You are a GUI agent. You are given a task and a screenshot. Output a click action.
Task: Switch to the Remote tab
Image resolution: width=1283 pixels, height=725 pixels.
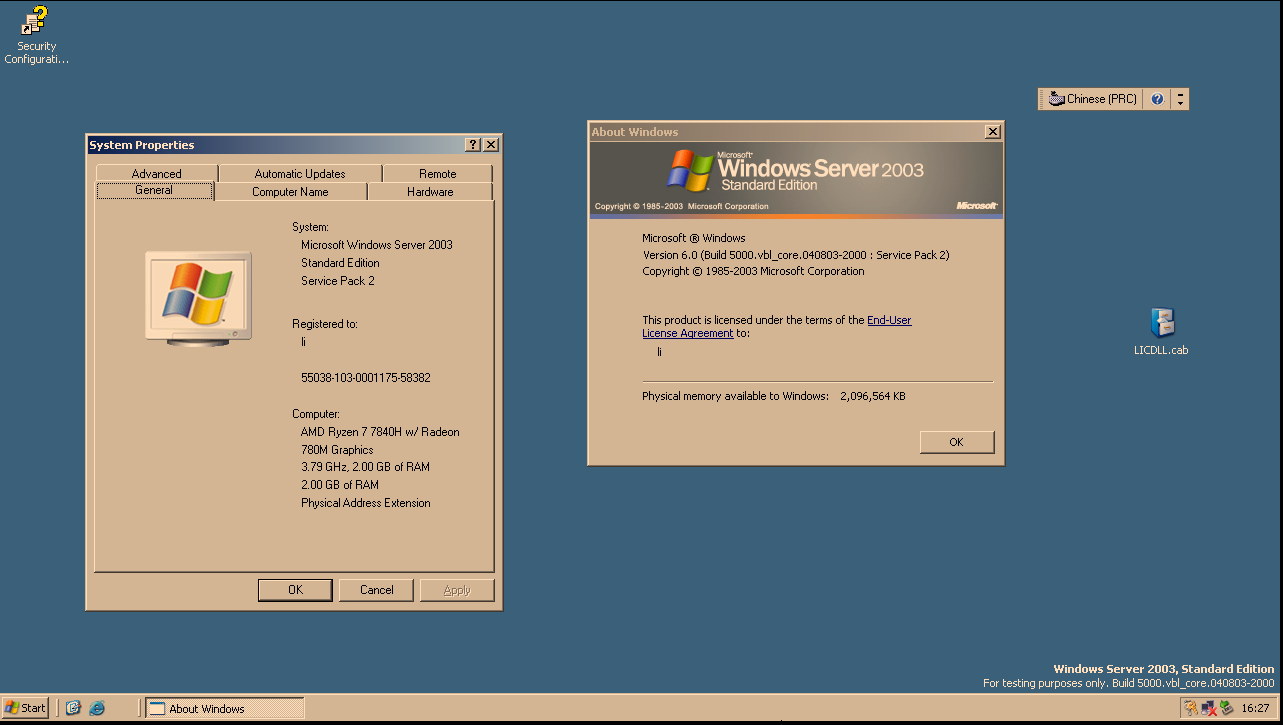[x=438, y=173]
